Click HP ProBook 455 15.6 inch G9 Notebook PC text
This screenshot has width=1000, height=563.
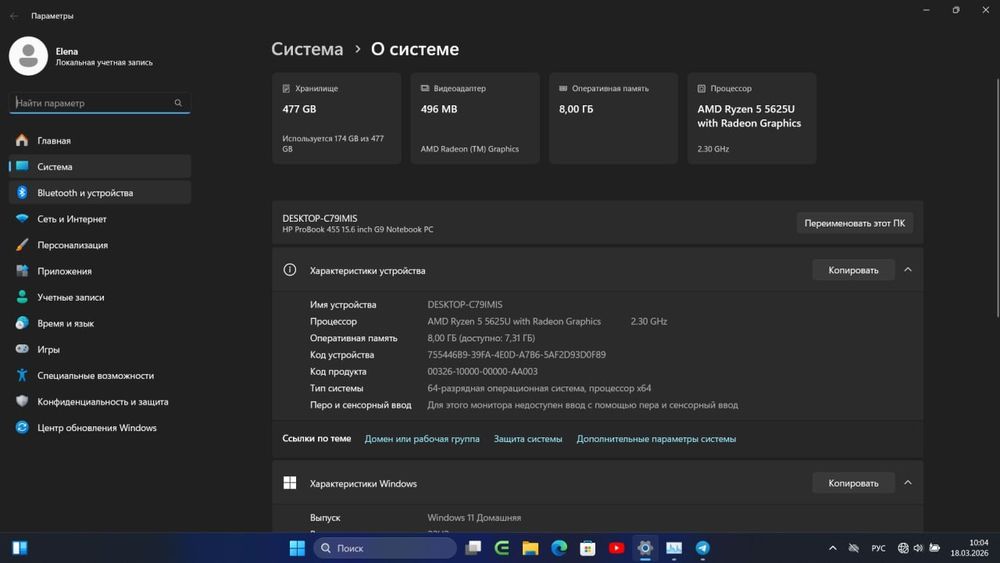coord(358,230)
